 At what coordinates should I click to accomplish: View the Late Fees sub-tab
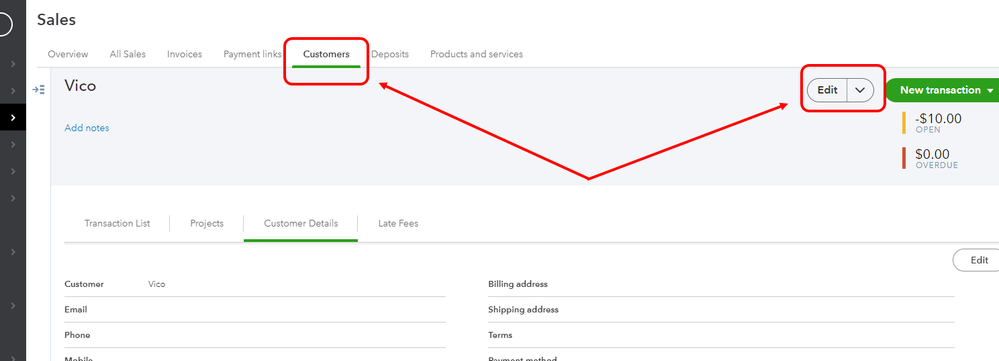[x=398, y=223]
